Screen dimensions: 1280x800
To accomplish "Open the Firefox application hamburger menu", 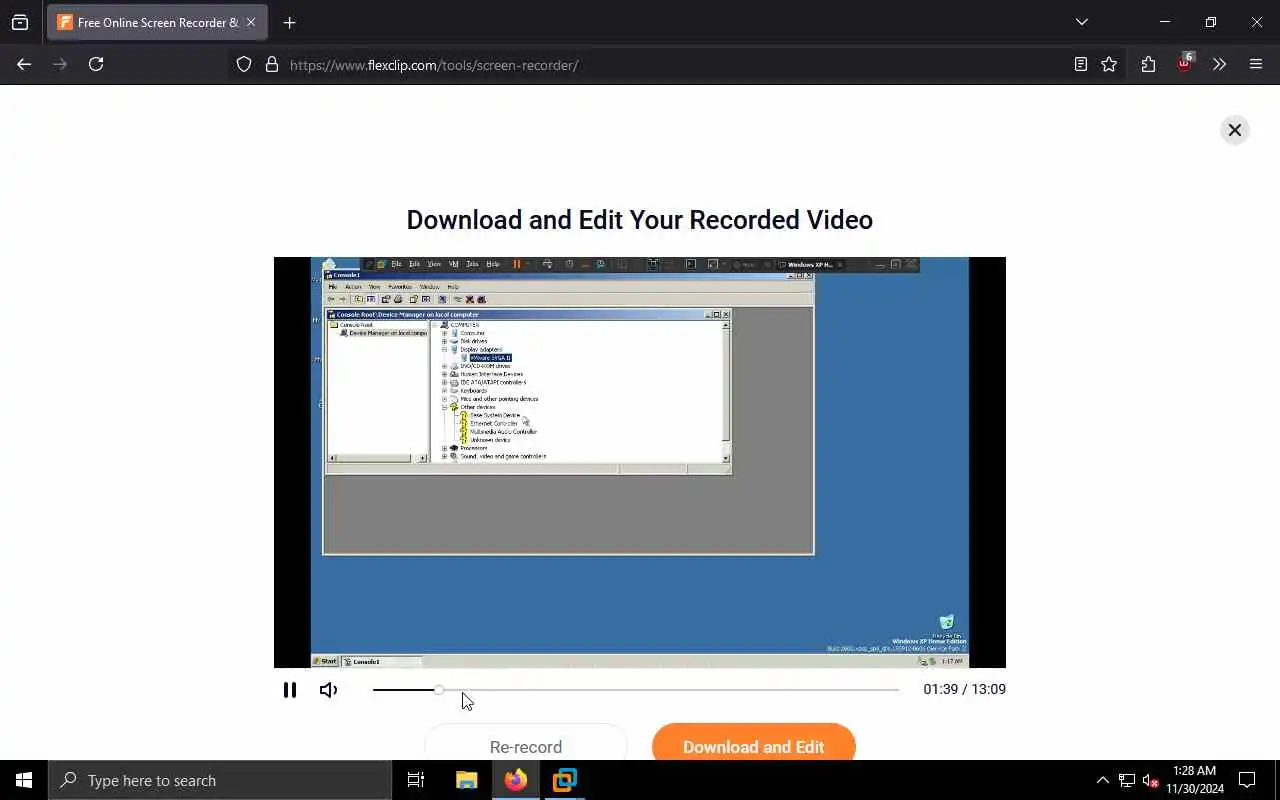I will [x=1256, y=64].
